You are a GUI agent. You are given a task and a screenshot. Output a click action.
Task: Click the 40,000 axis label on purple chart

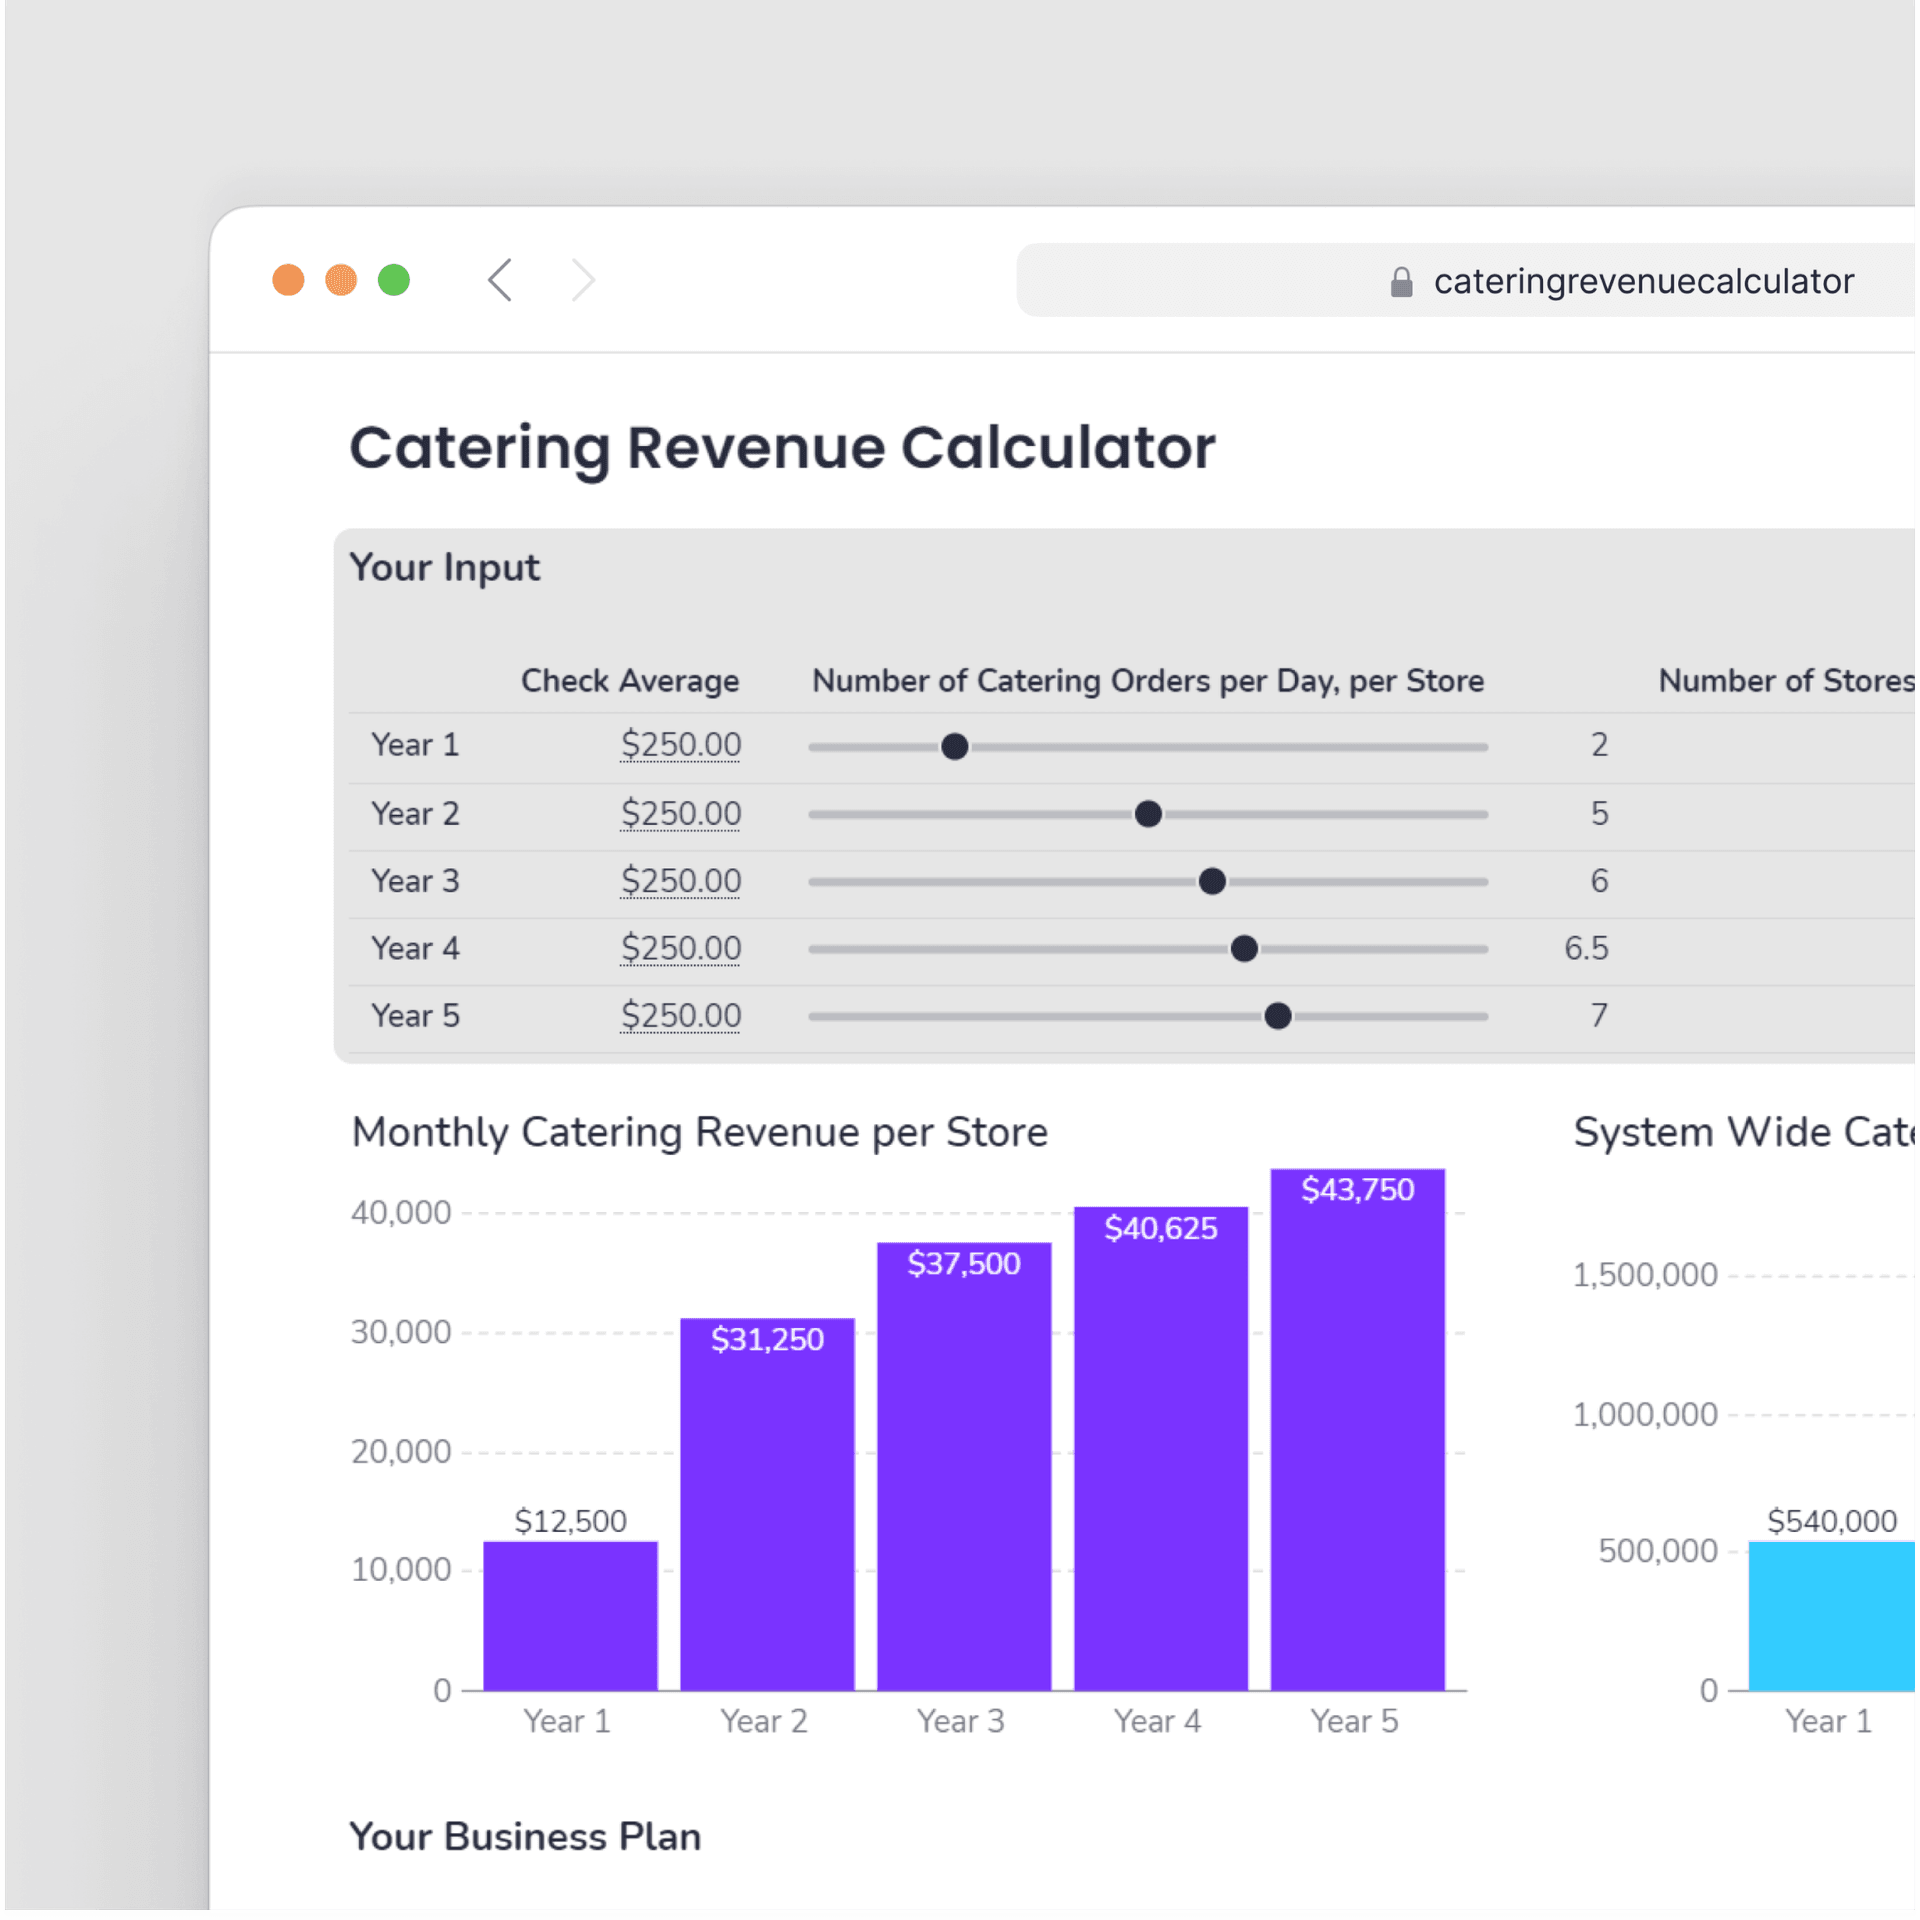(x=402, y=1215)
